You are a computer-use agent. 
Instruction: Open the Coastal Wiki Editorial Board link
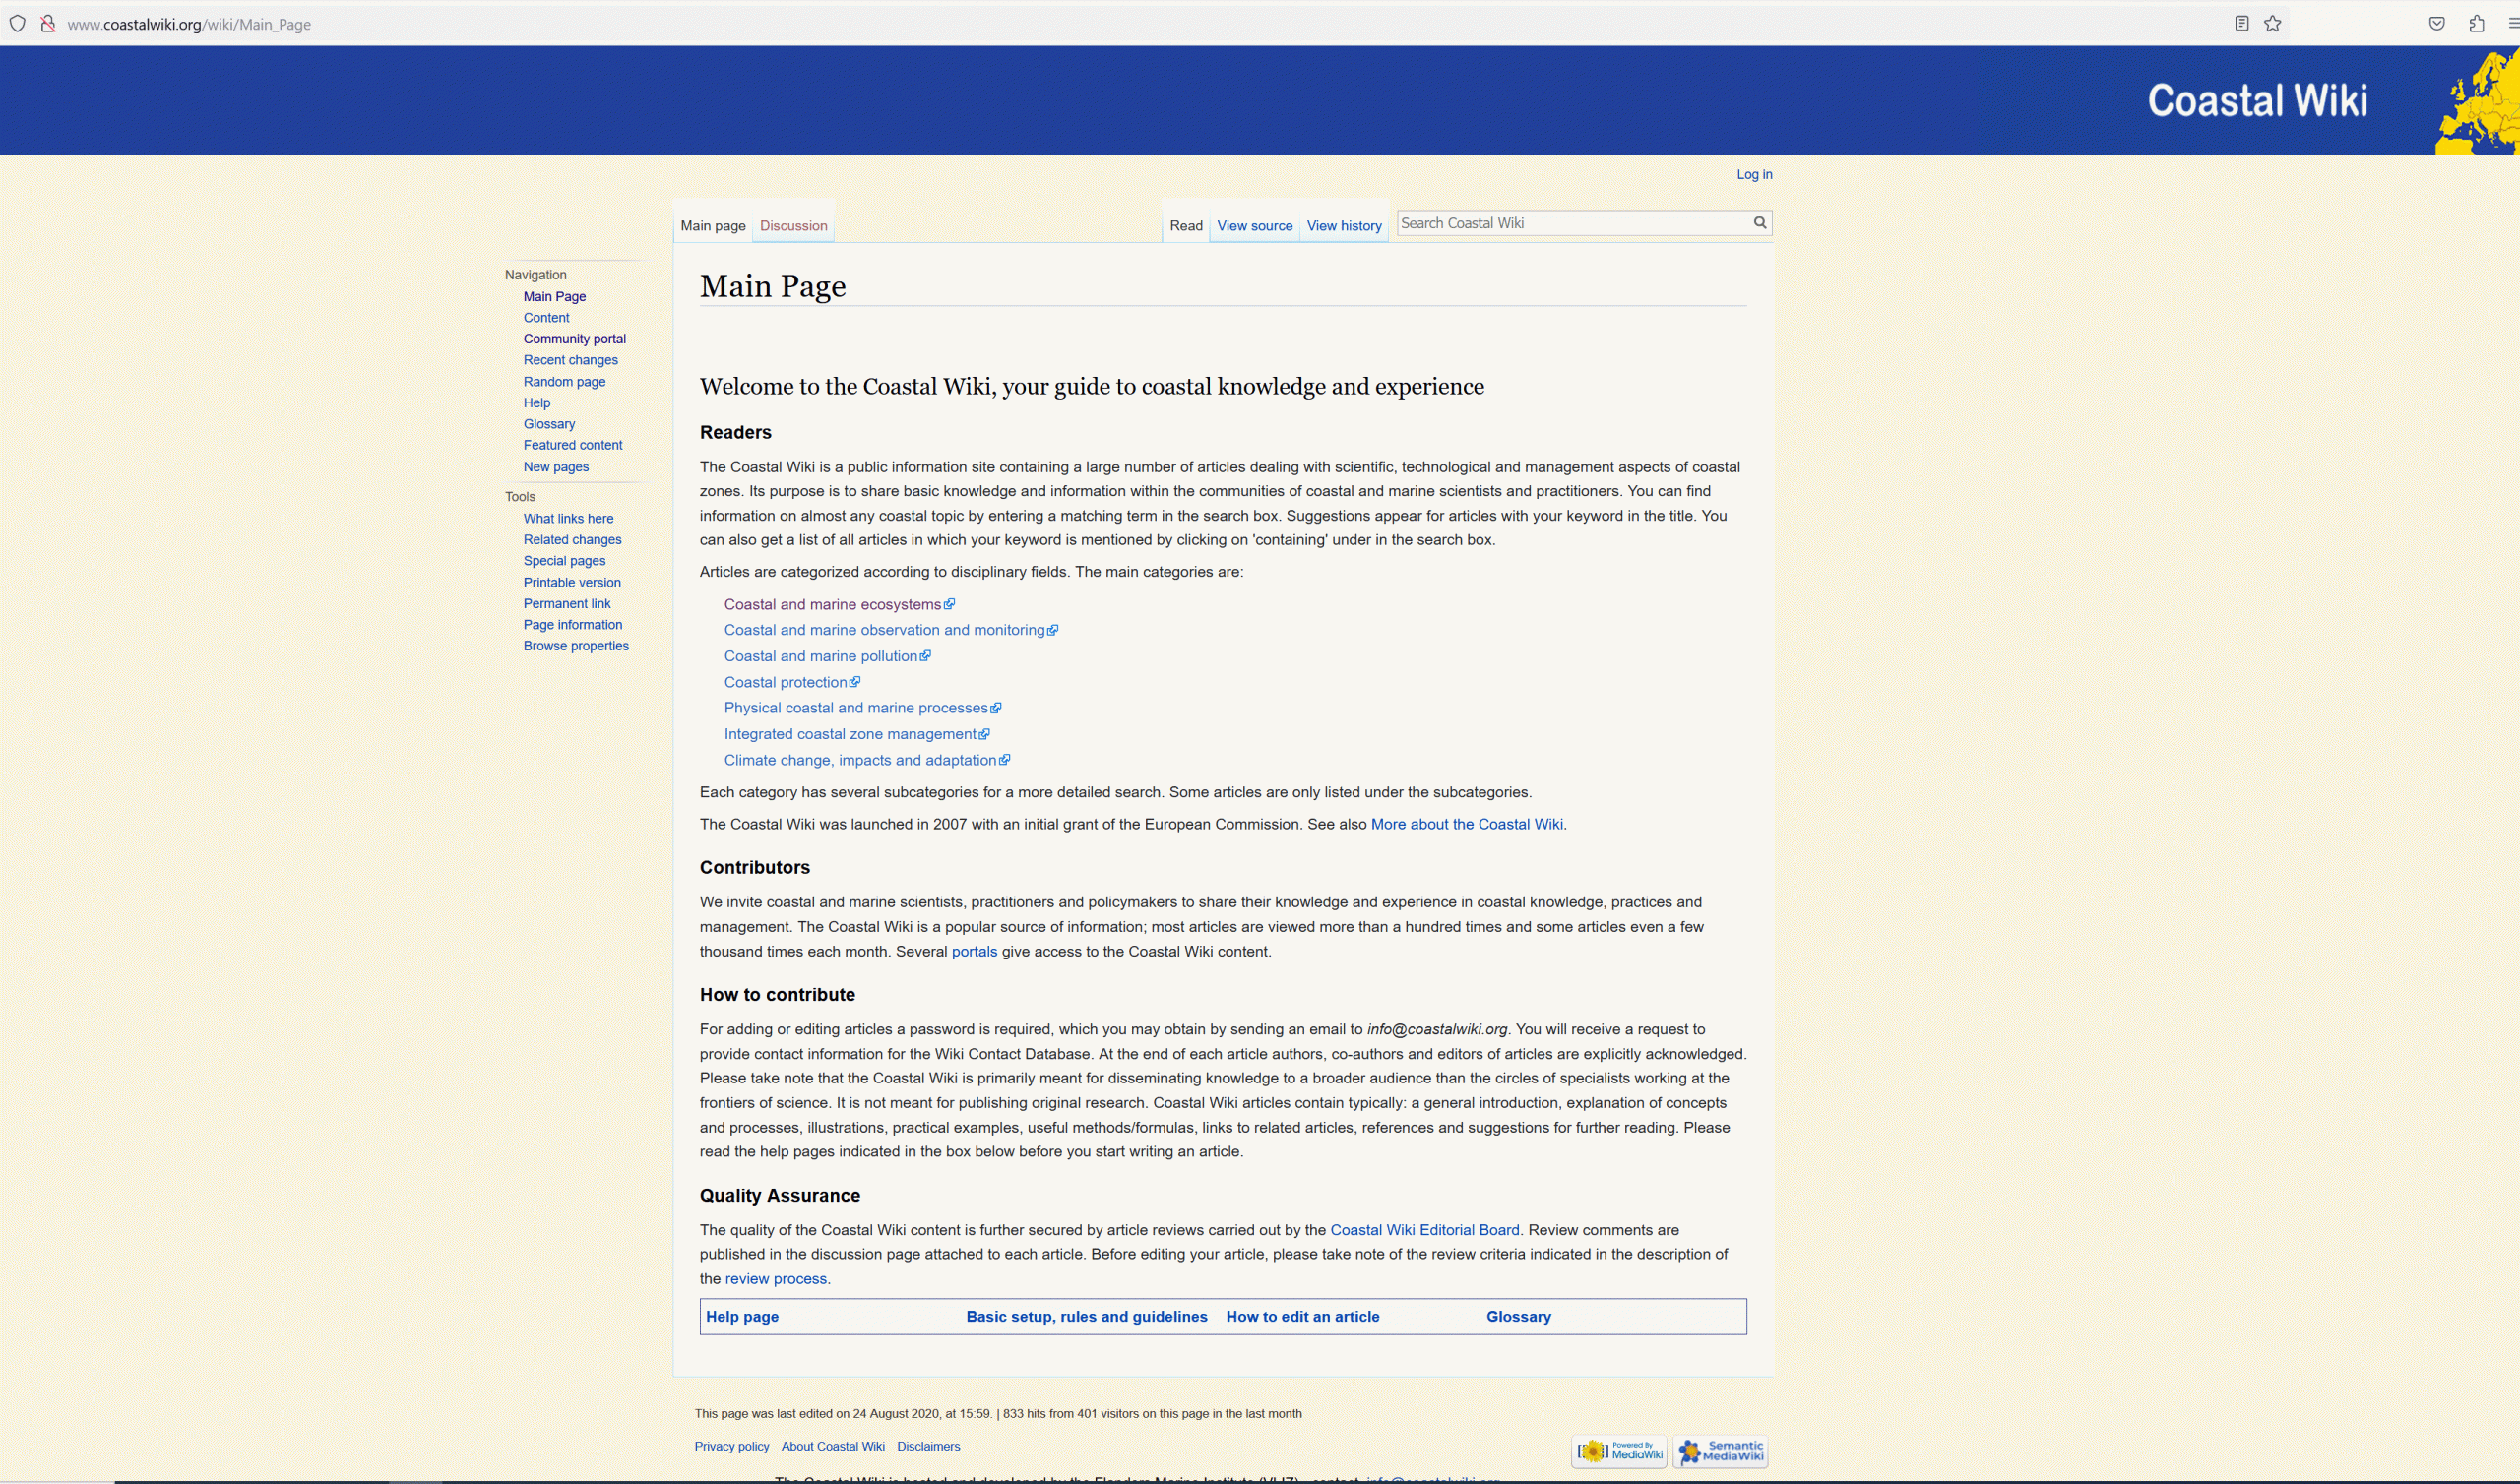[1425, 1230]
